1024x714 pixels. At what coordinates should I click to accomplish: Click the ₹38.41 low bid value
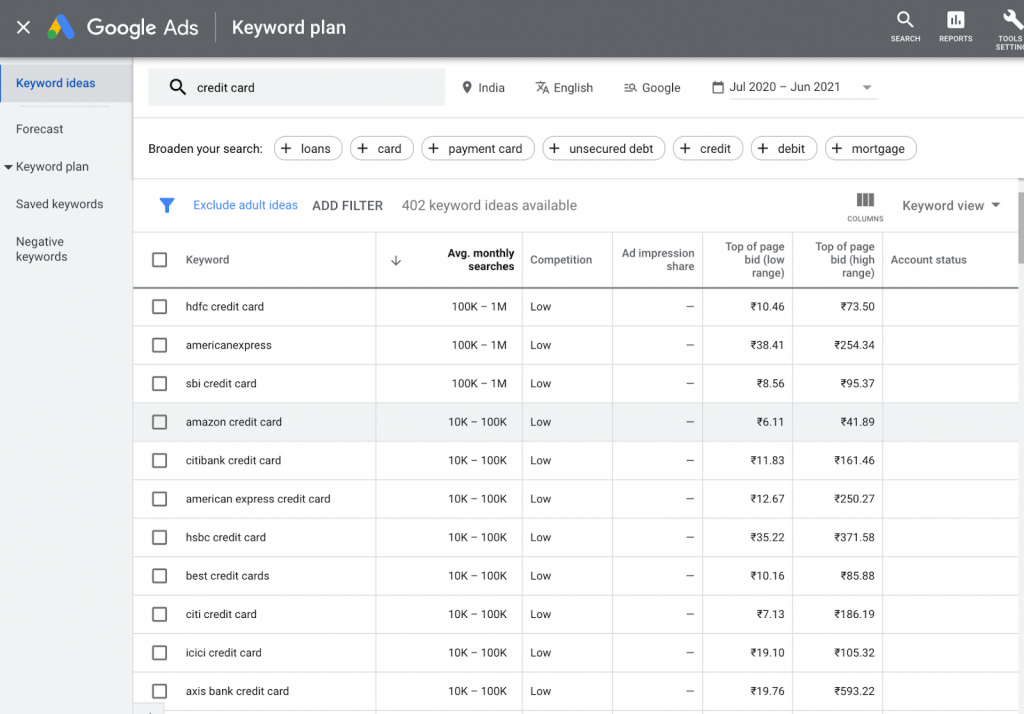pyautogui.click(x=767, y=345)
